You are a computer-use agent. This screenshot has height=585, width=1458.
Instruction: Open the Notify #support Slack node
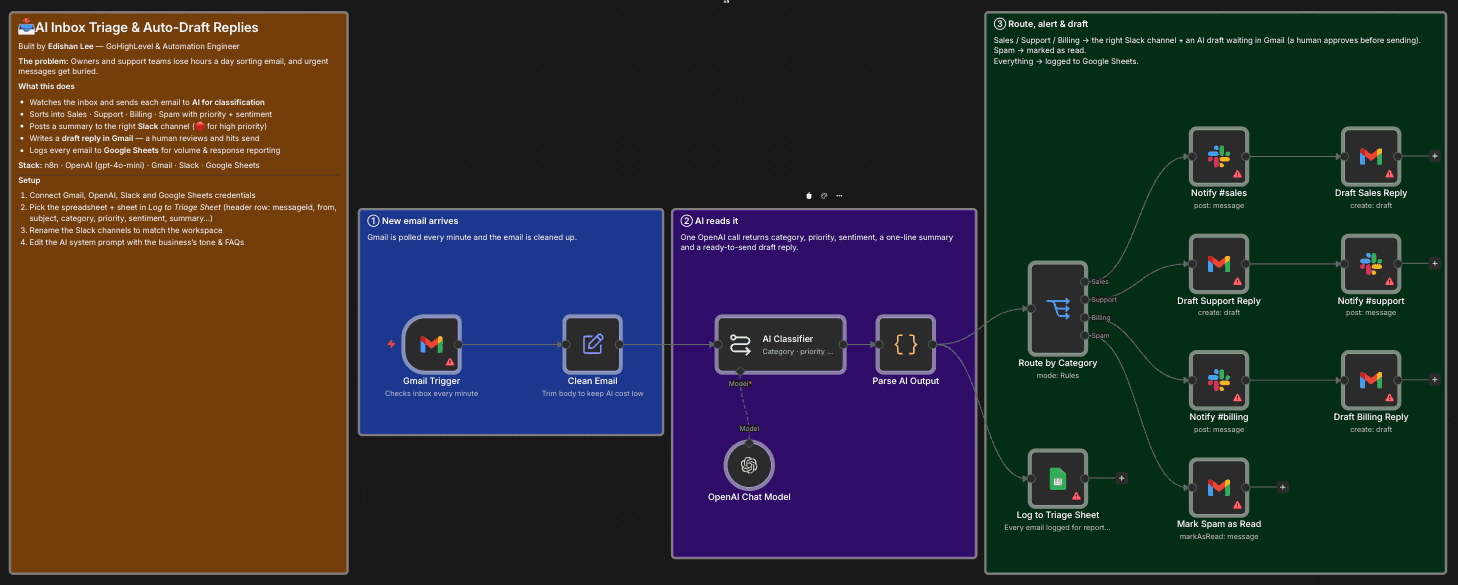[x=1370, y=264]
